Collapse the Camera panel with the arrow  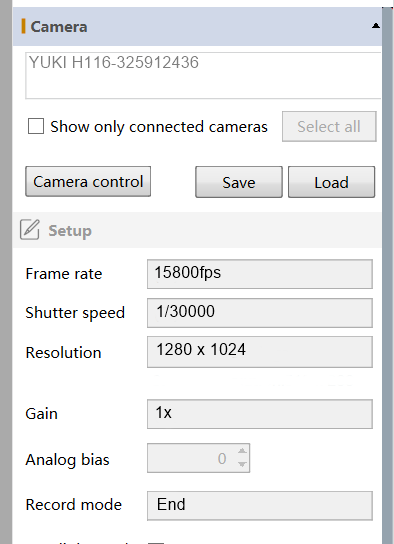(x=376, y=26)
